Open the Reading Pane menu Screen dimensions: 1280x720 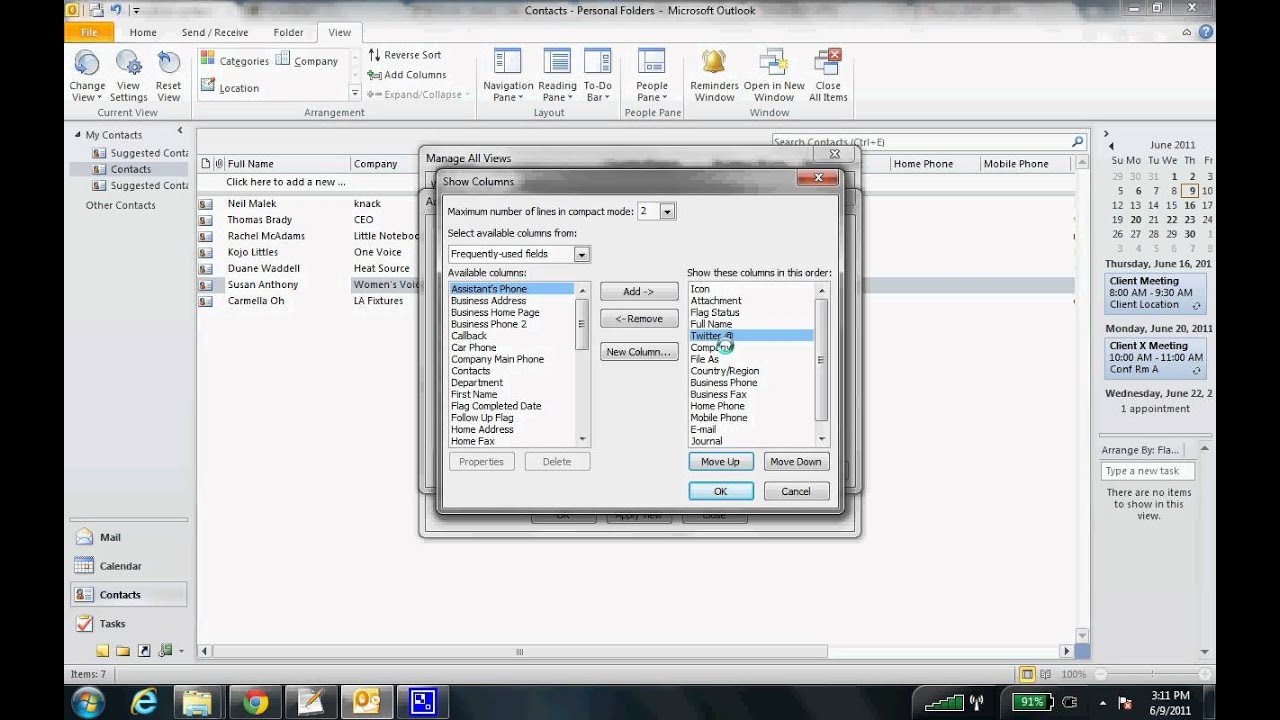[x=557, y=76]
